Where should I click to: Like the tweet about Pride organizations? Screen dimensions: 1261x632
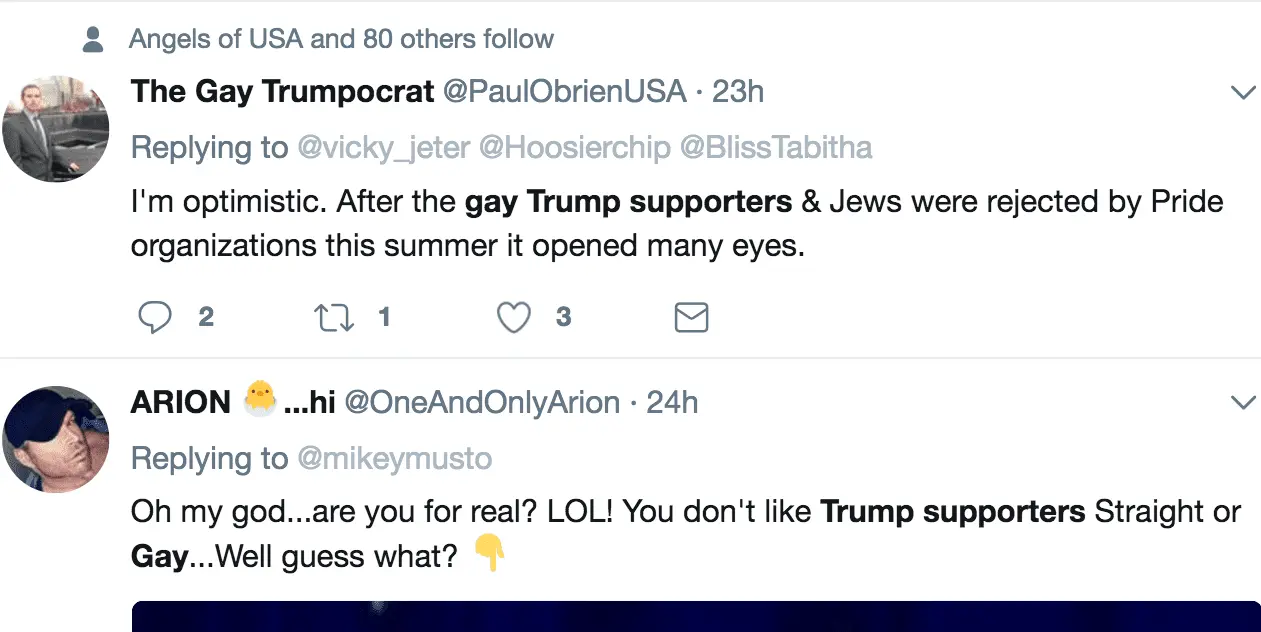514,318
